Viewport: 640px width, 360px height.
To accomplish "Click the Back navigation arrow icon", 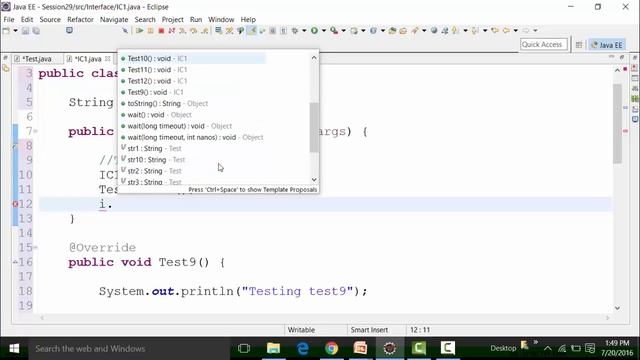I will [x=507, y=30].
